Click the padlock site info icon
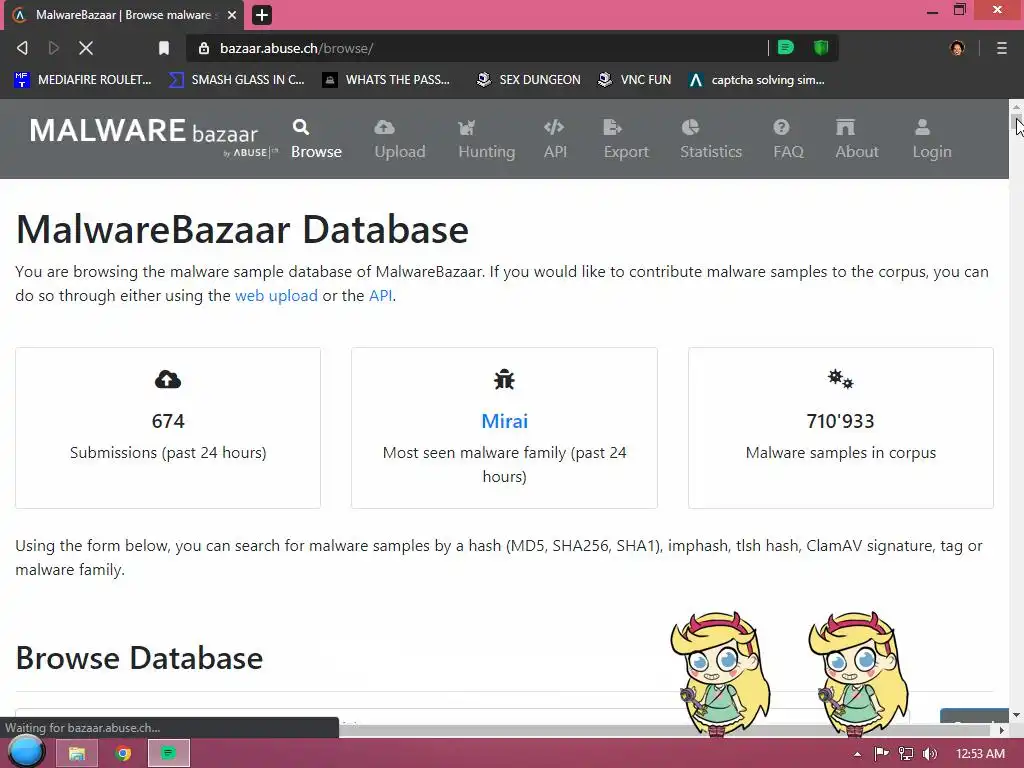This screenshot has width=1024, height=768. pos(204,48)
